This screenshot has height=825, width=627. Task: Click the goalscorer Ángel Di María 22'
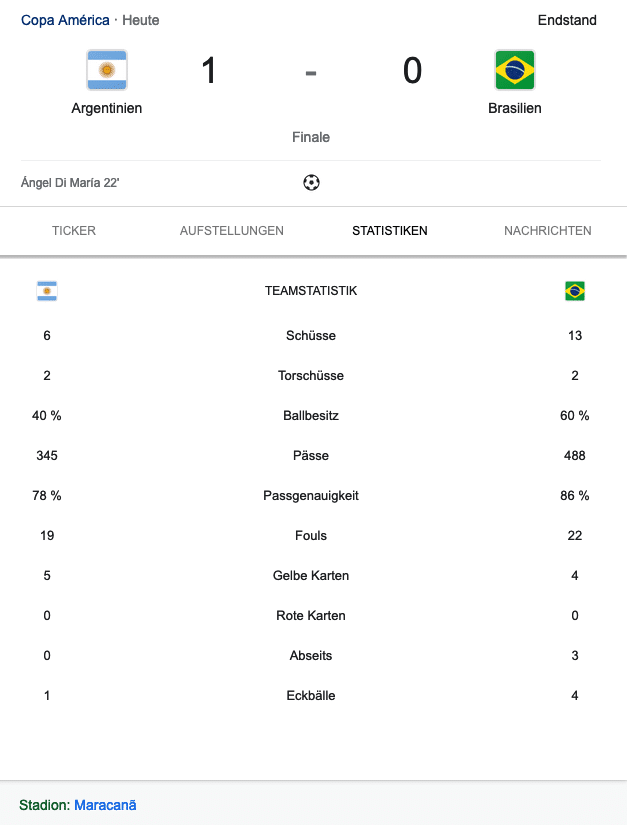69,183
